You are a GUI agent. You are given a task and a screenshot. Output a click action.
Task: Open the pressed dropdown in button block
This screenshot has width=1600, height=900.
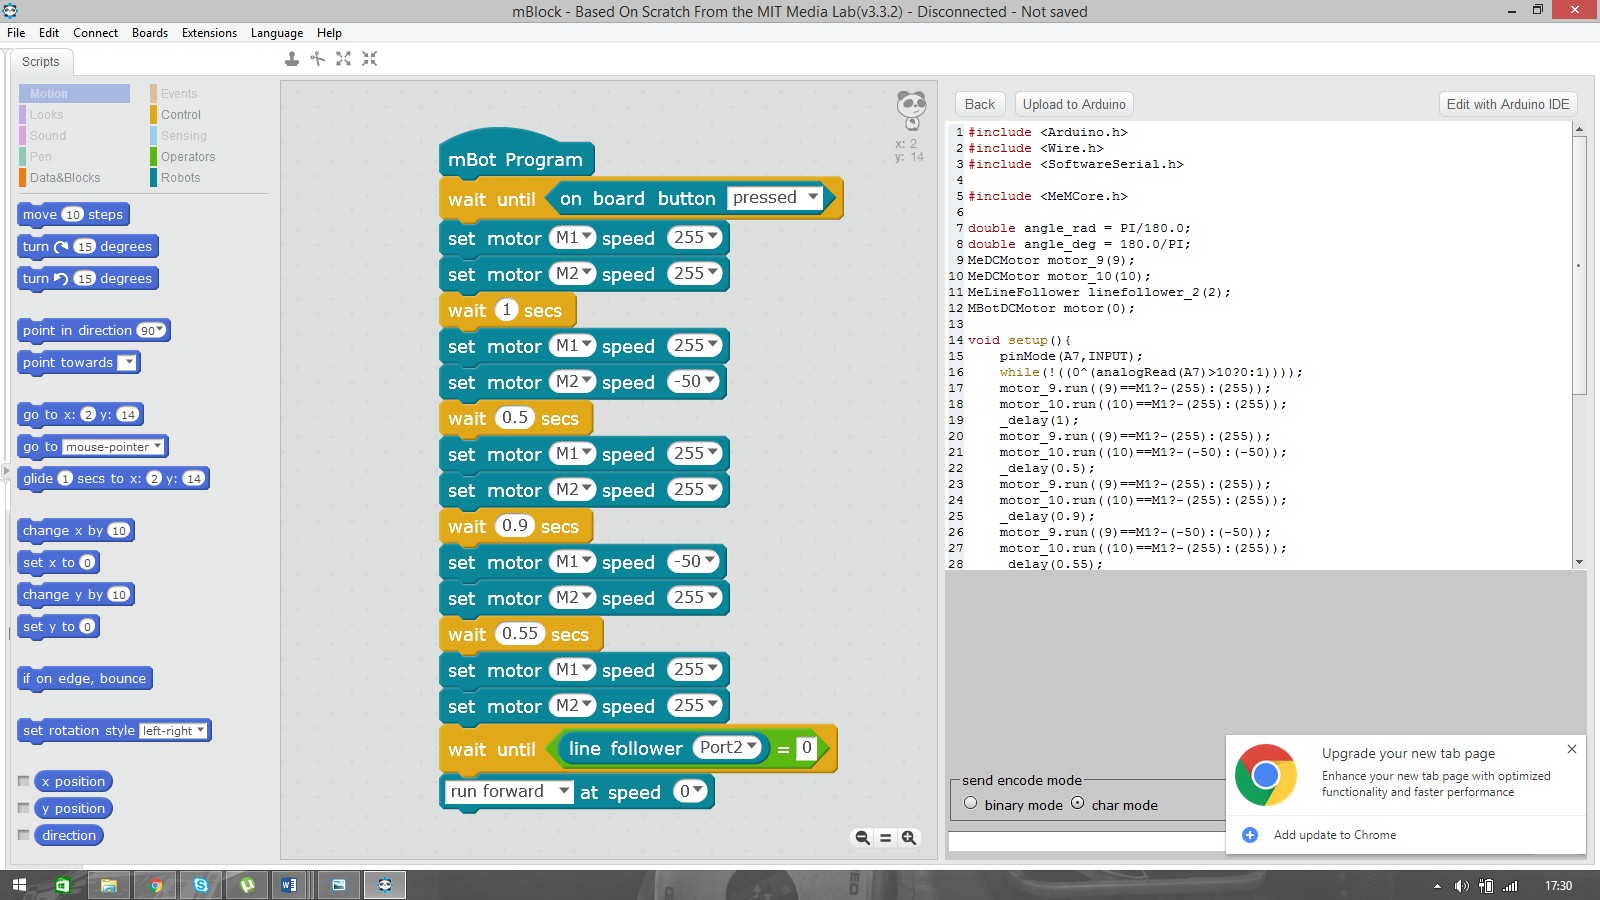(775, 197)
